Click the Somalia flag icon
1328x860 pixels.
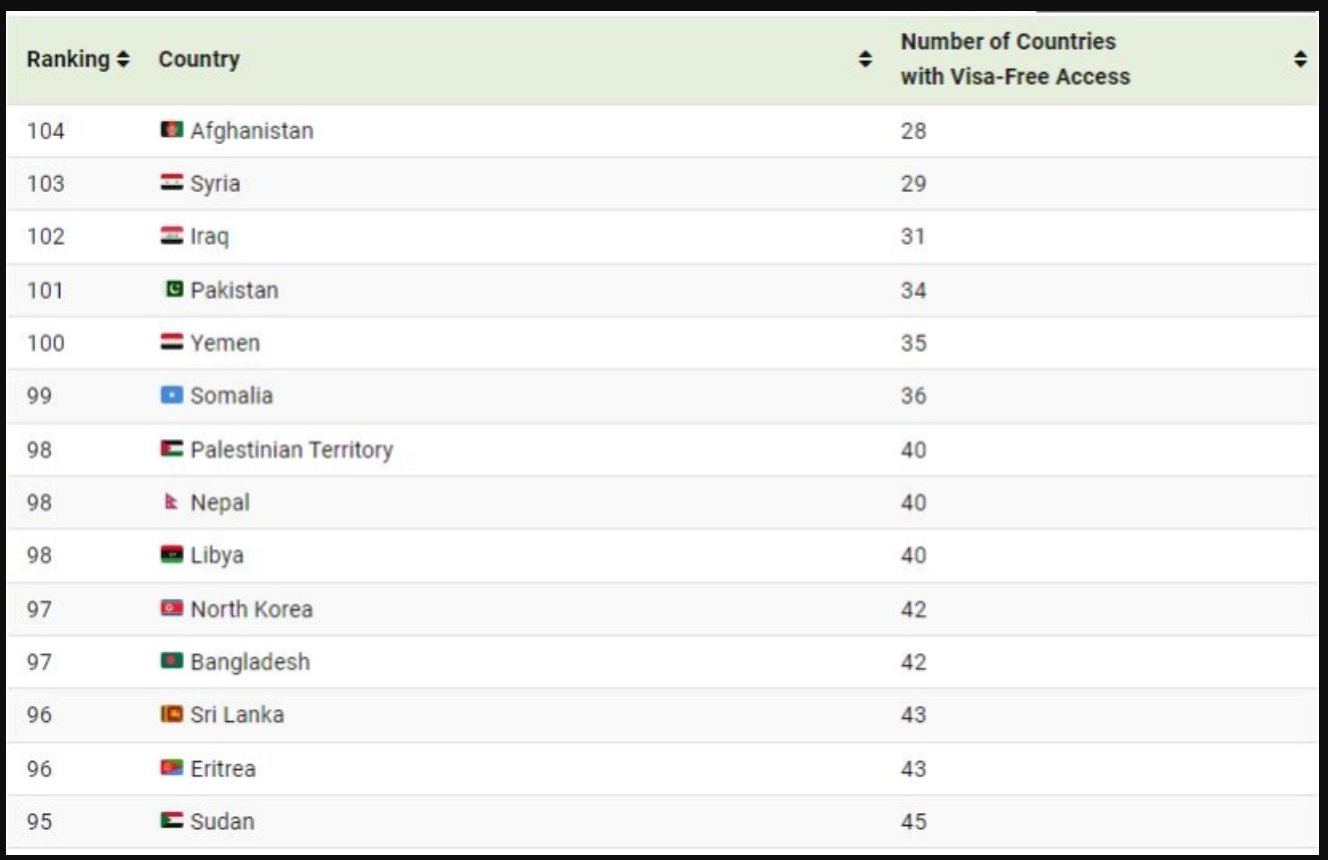click(x=171, y=395)
